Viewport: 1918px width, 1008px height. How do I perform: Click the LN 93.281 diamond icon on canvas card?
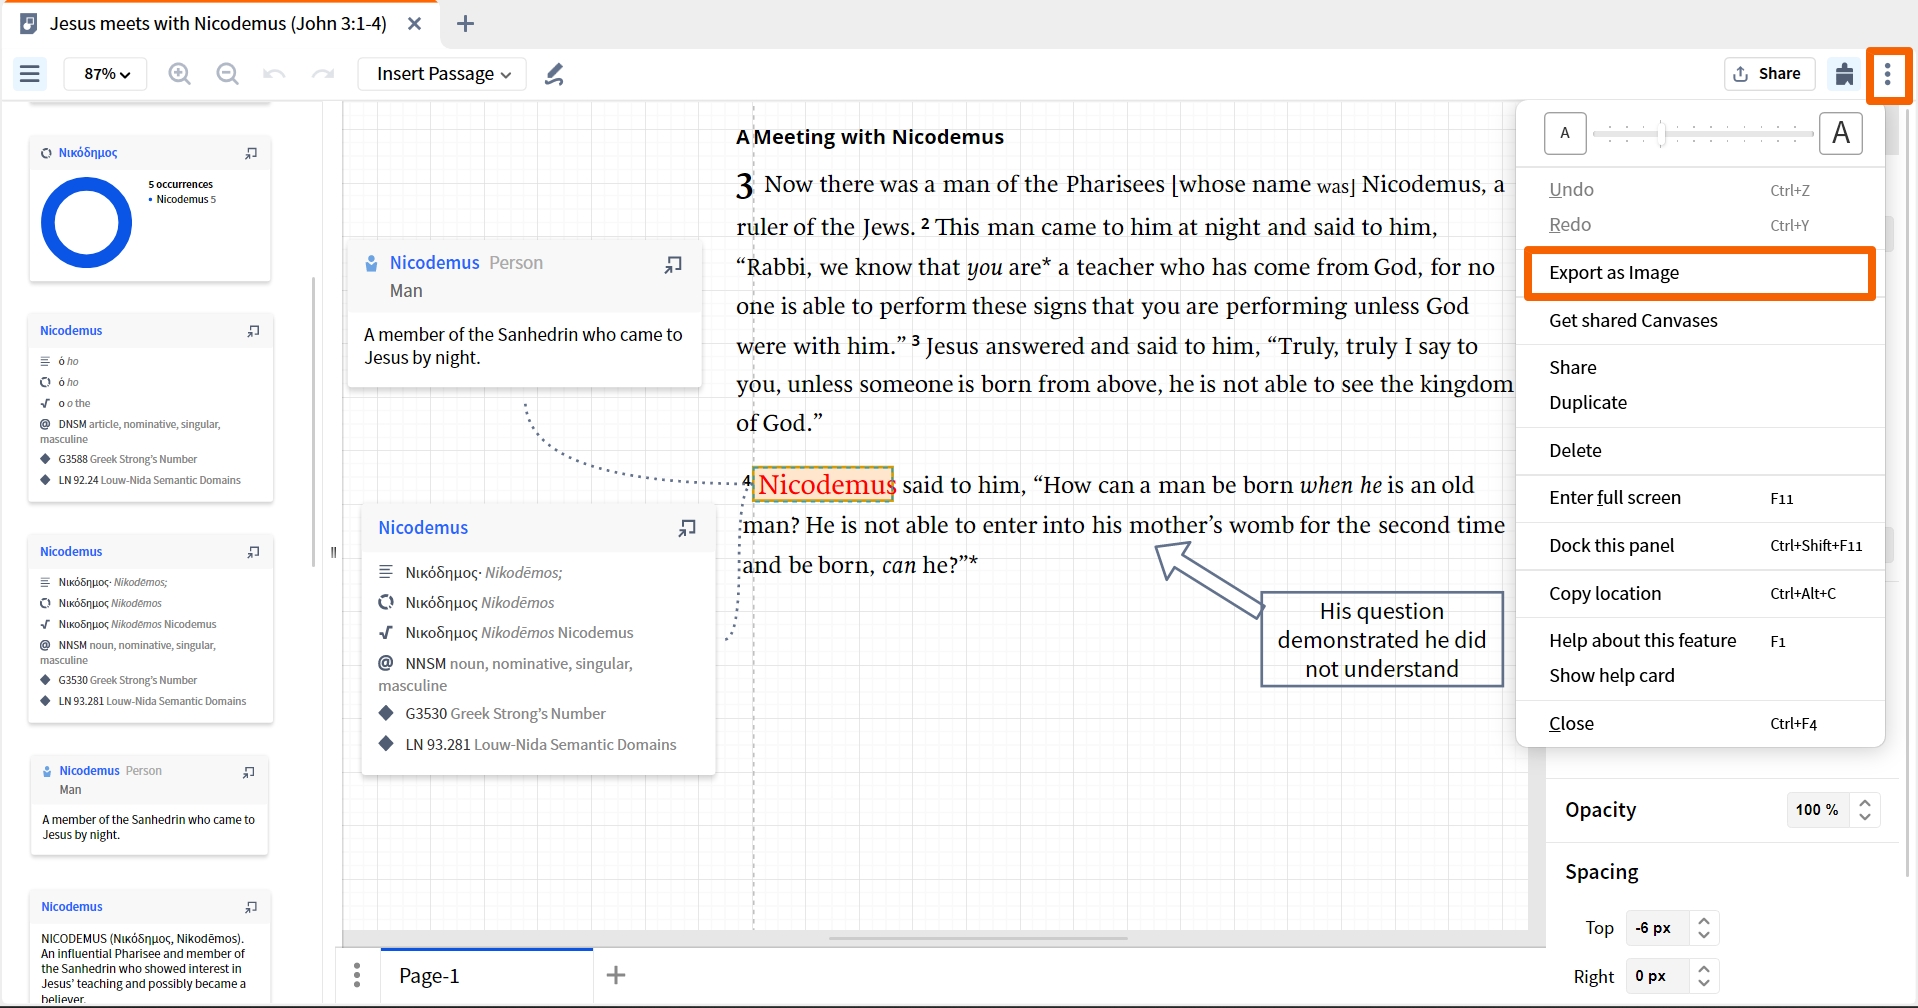tap(386, 744)
